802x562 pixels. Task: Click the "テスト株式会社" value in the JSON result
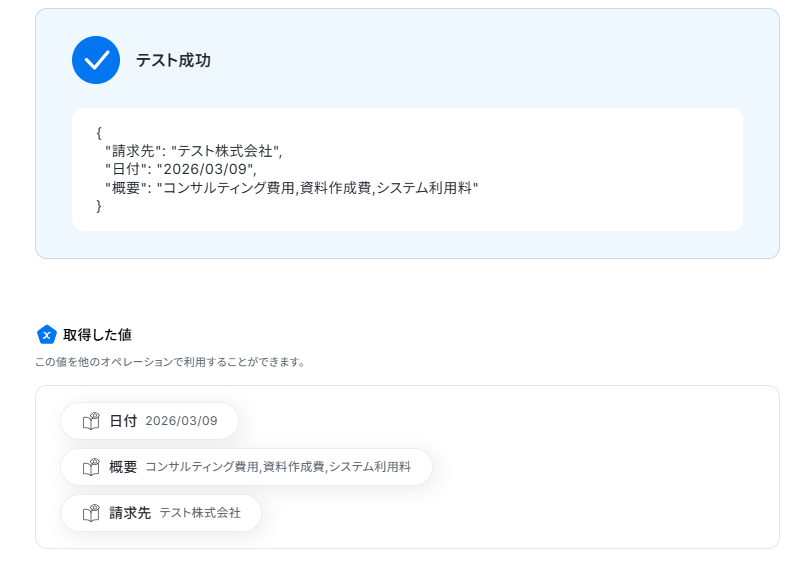pos(226,152)
